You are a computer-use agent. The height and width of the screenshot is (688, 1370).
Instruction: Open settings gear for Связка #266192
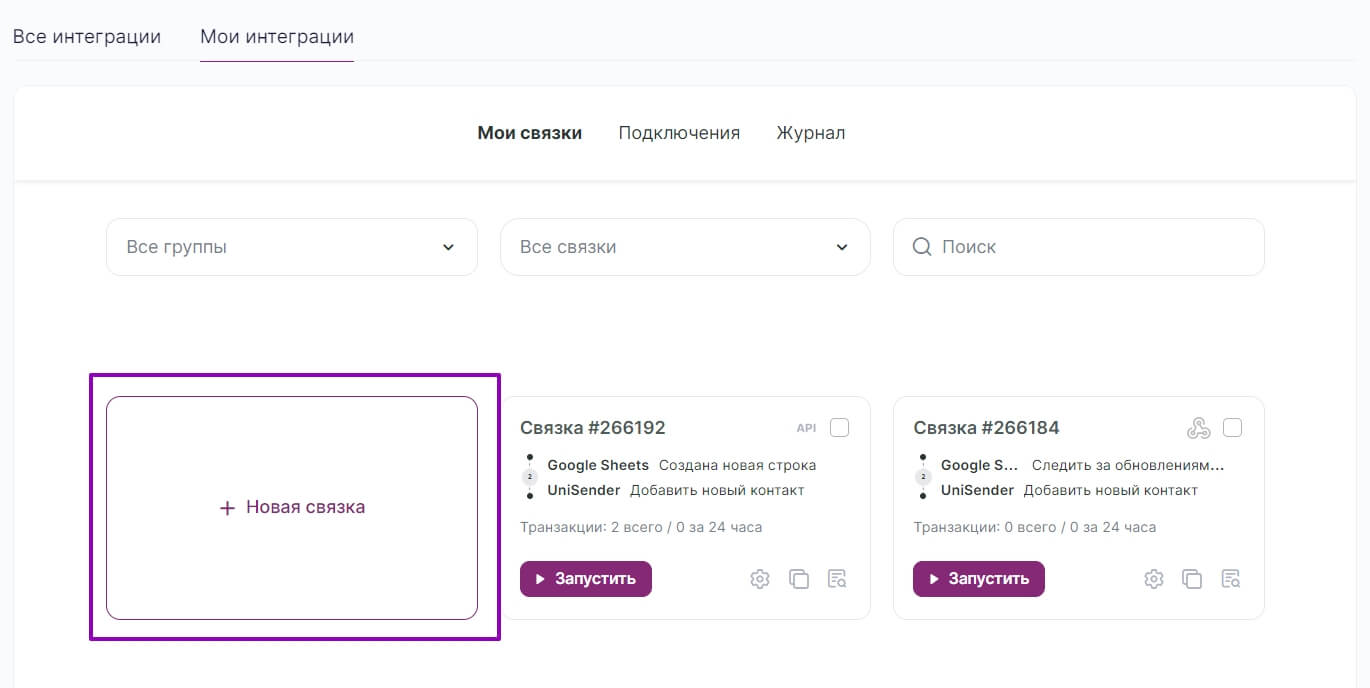760,579
